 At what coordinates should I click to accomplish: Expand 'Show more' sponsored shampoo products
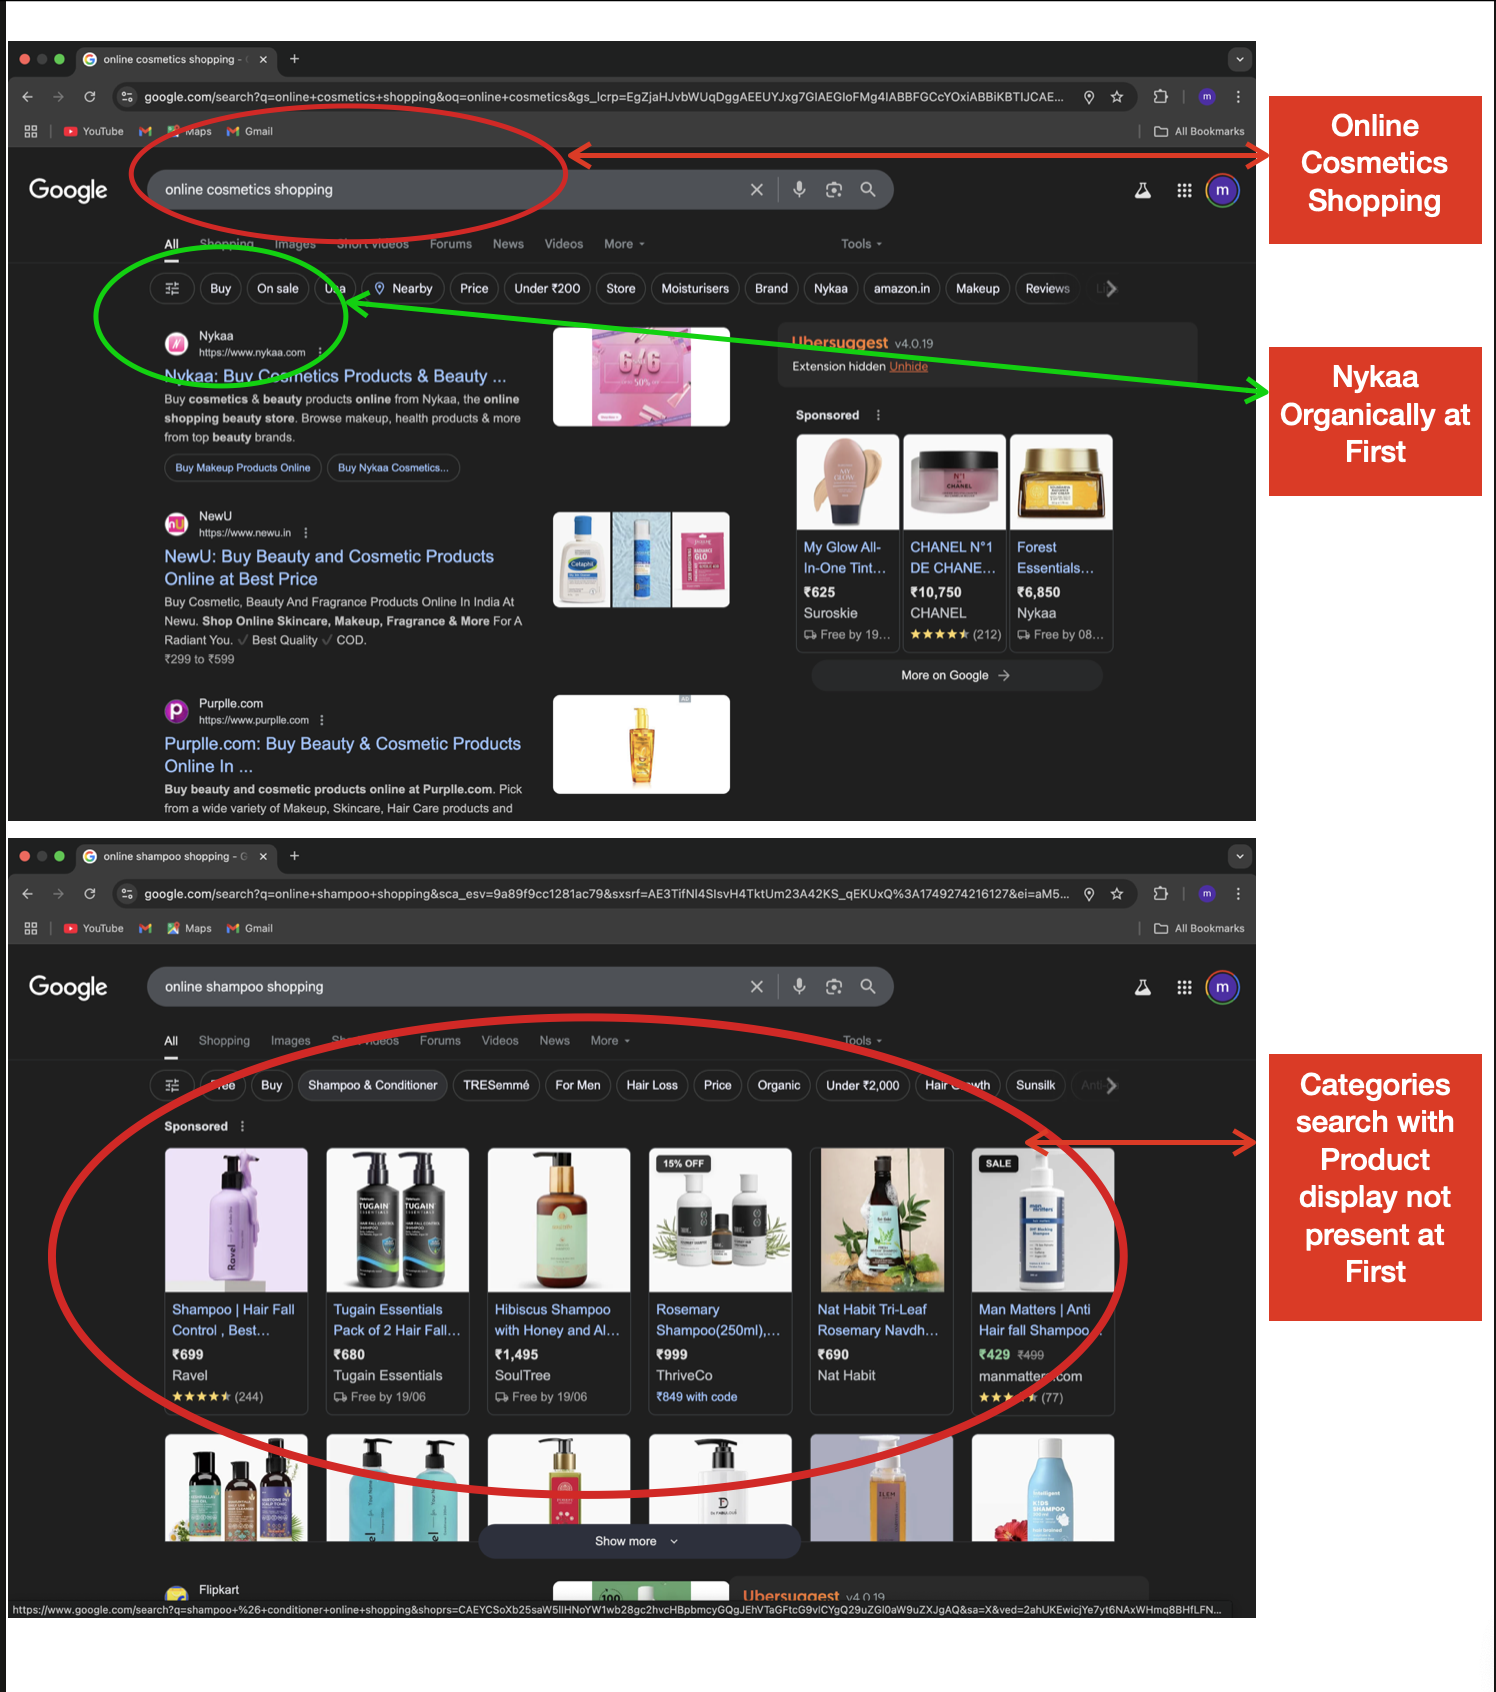[638, 1541]
